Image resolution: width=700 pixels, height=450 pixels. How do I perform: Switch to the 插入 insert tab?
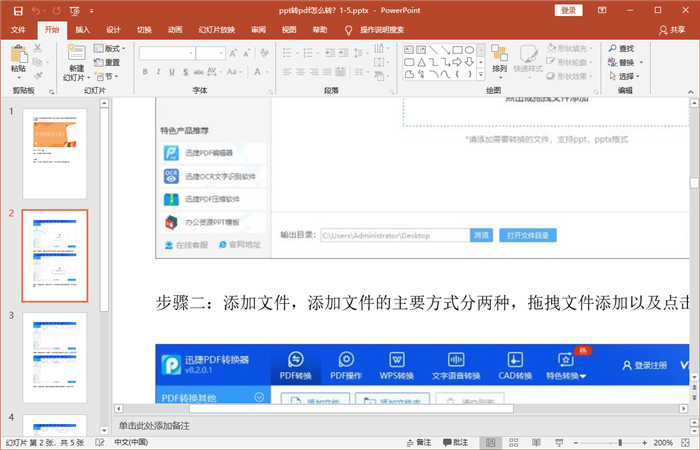83,30
